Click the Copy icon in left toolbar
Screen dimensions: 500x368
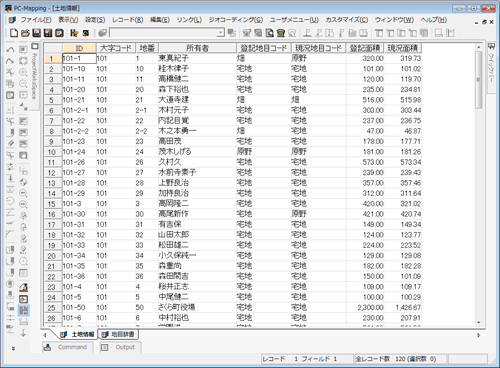tap(10, 84)
